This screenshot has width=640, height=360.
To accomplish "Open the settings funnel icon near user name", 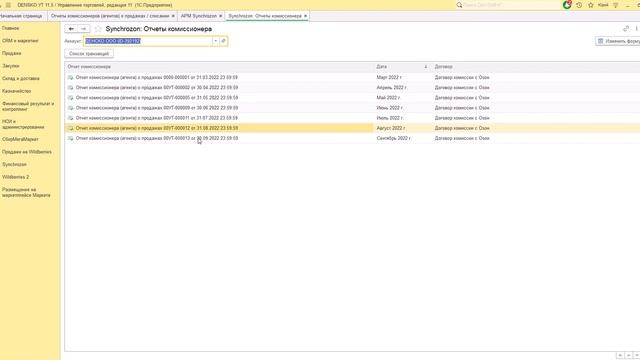I will coord(616,5).
